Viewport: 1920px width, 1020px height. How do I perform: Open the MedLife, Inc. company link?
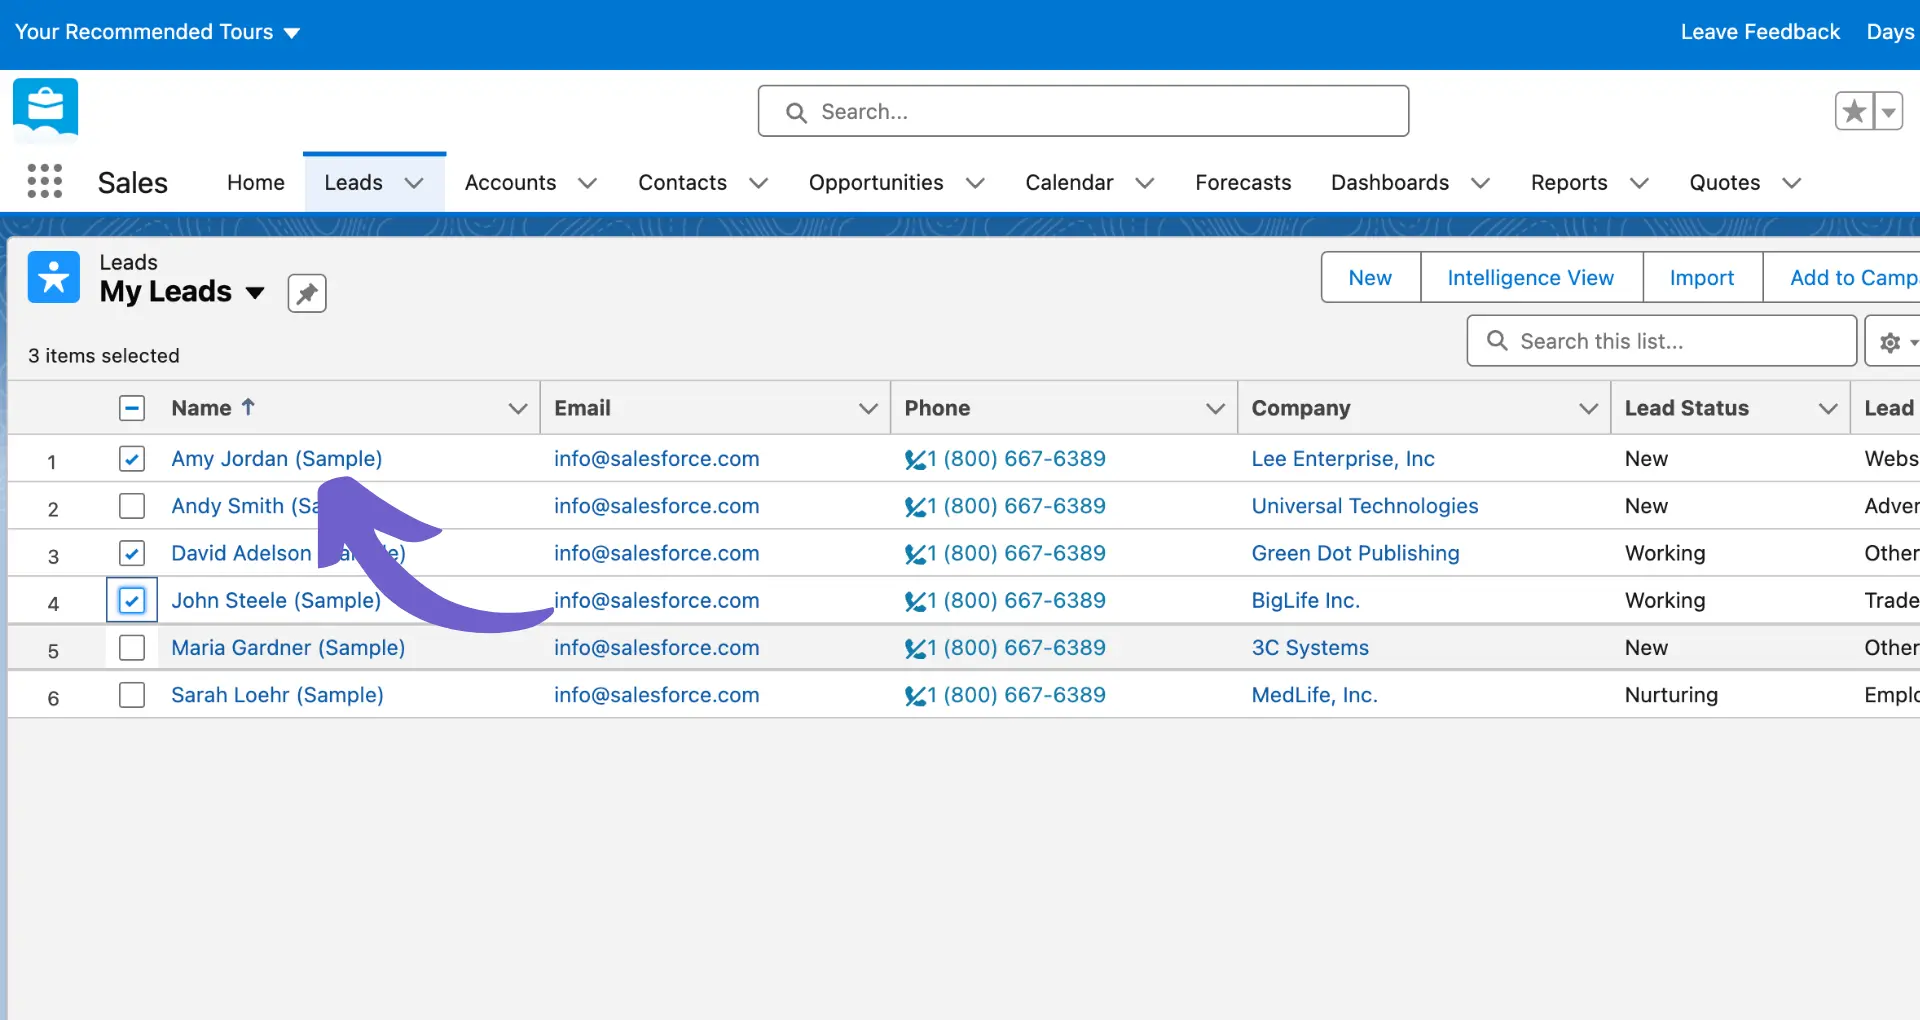point(1314,695)
